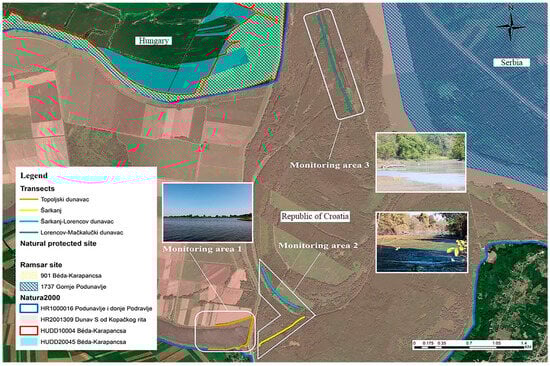The width and height of the screenshot is (550, 366).
Task: Click the dark Lorencov-Mačkalučki line symbol
Action: point(29,232)
